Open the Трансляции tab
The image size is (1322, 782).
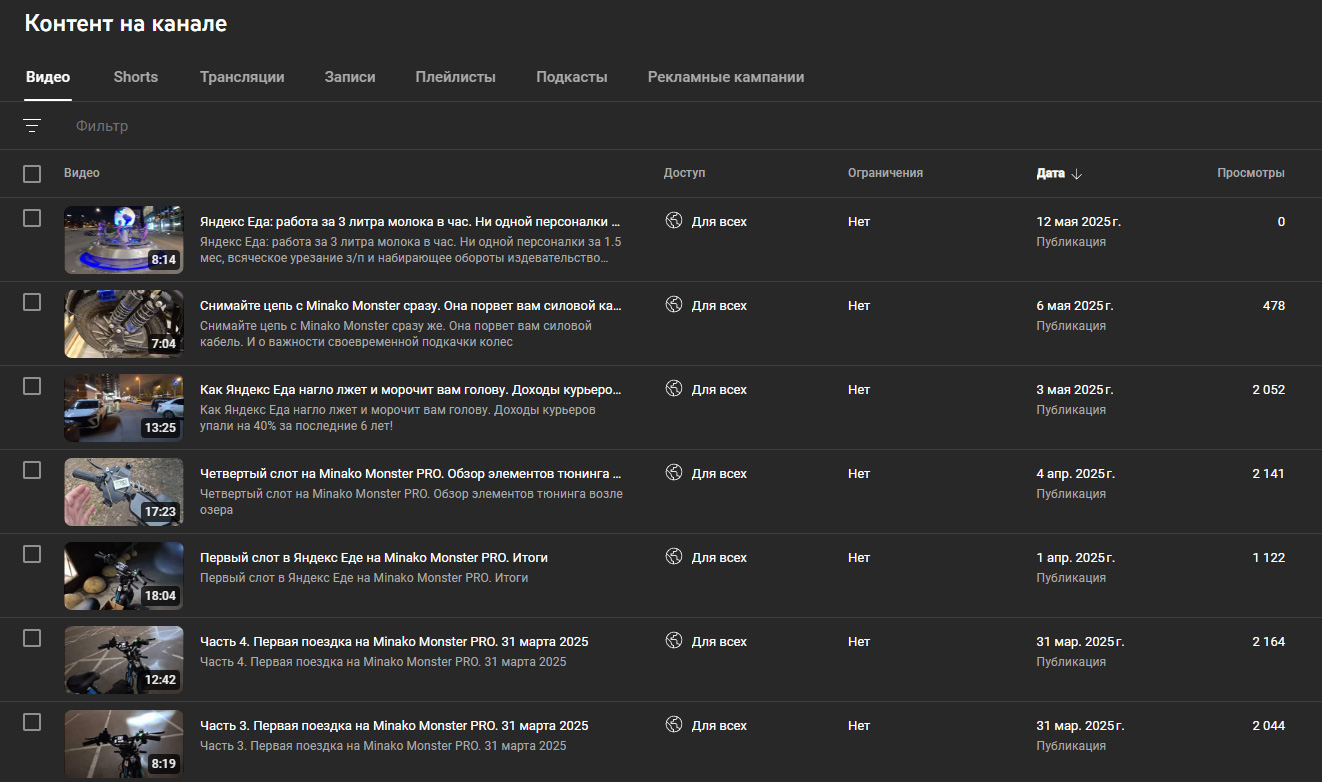click(242, 77)
